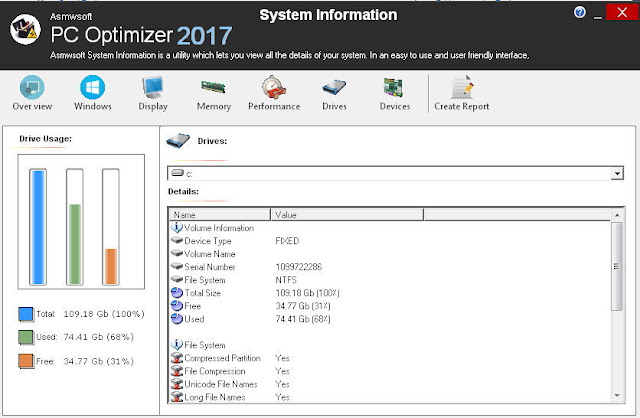Close the System Information window
This screenshot has height=418, width=640.
pyautogui.click(x=622, y=12)
